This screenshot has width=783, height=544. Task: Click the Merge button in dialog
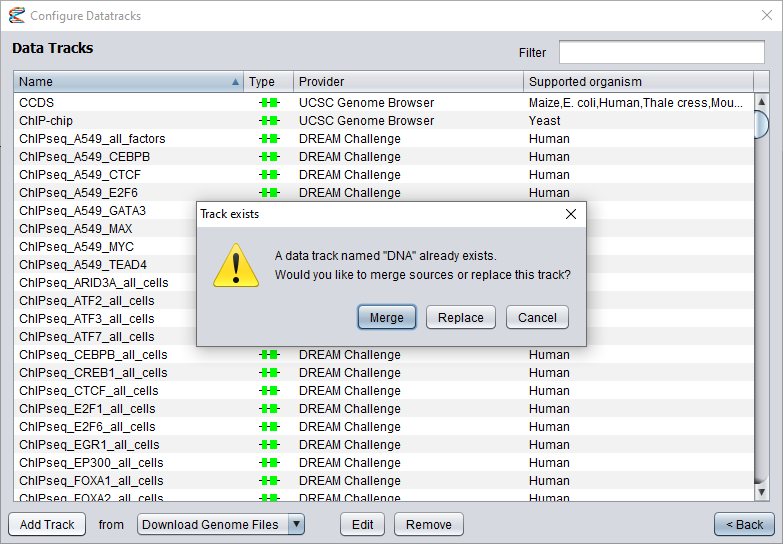point(386,317)
